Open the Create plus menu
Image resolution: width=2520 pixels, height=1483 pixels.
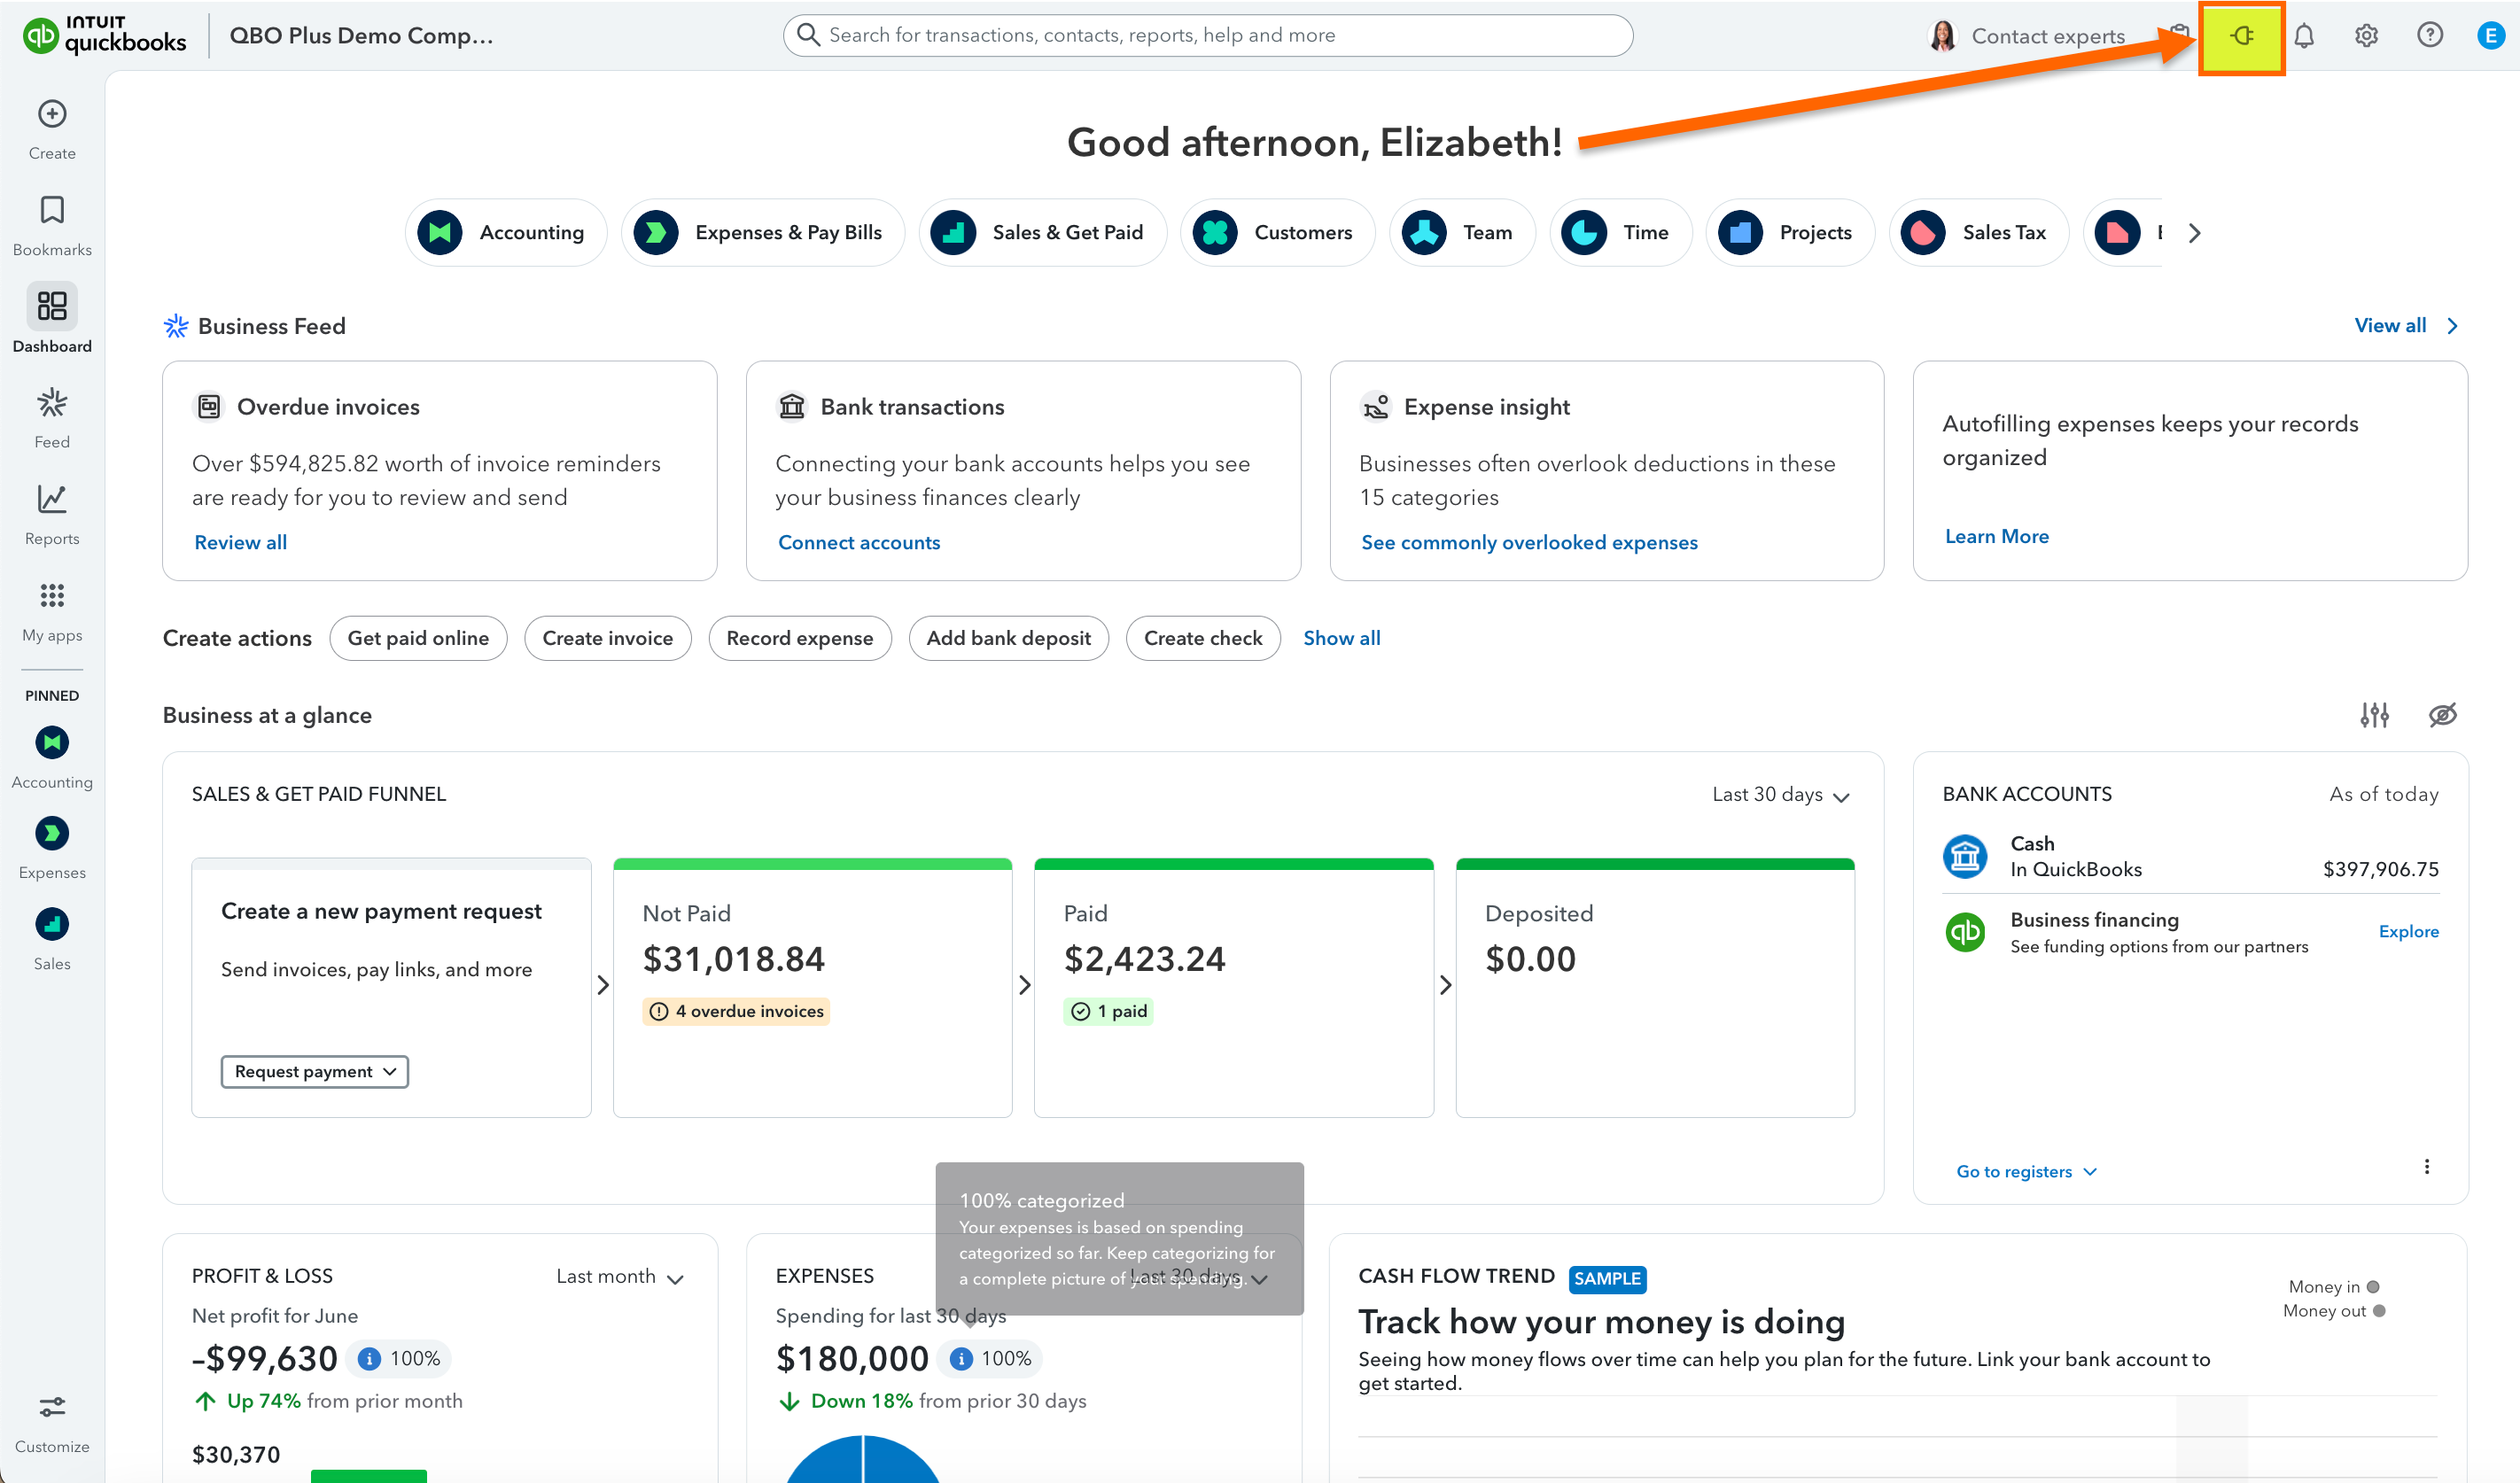pos(52,114)
